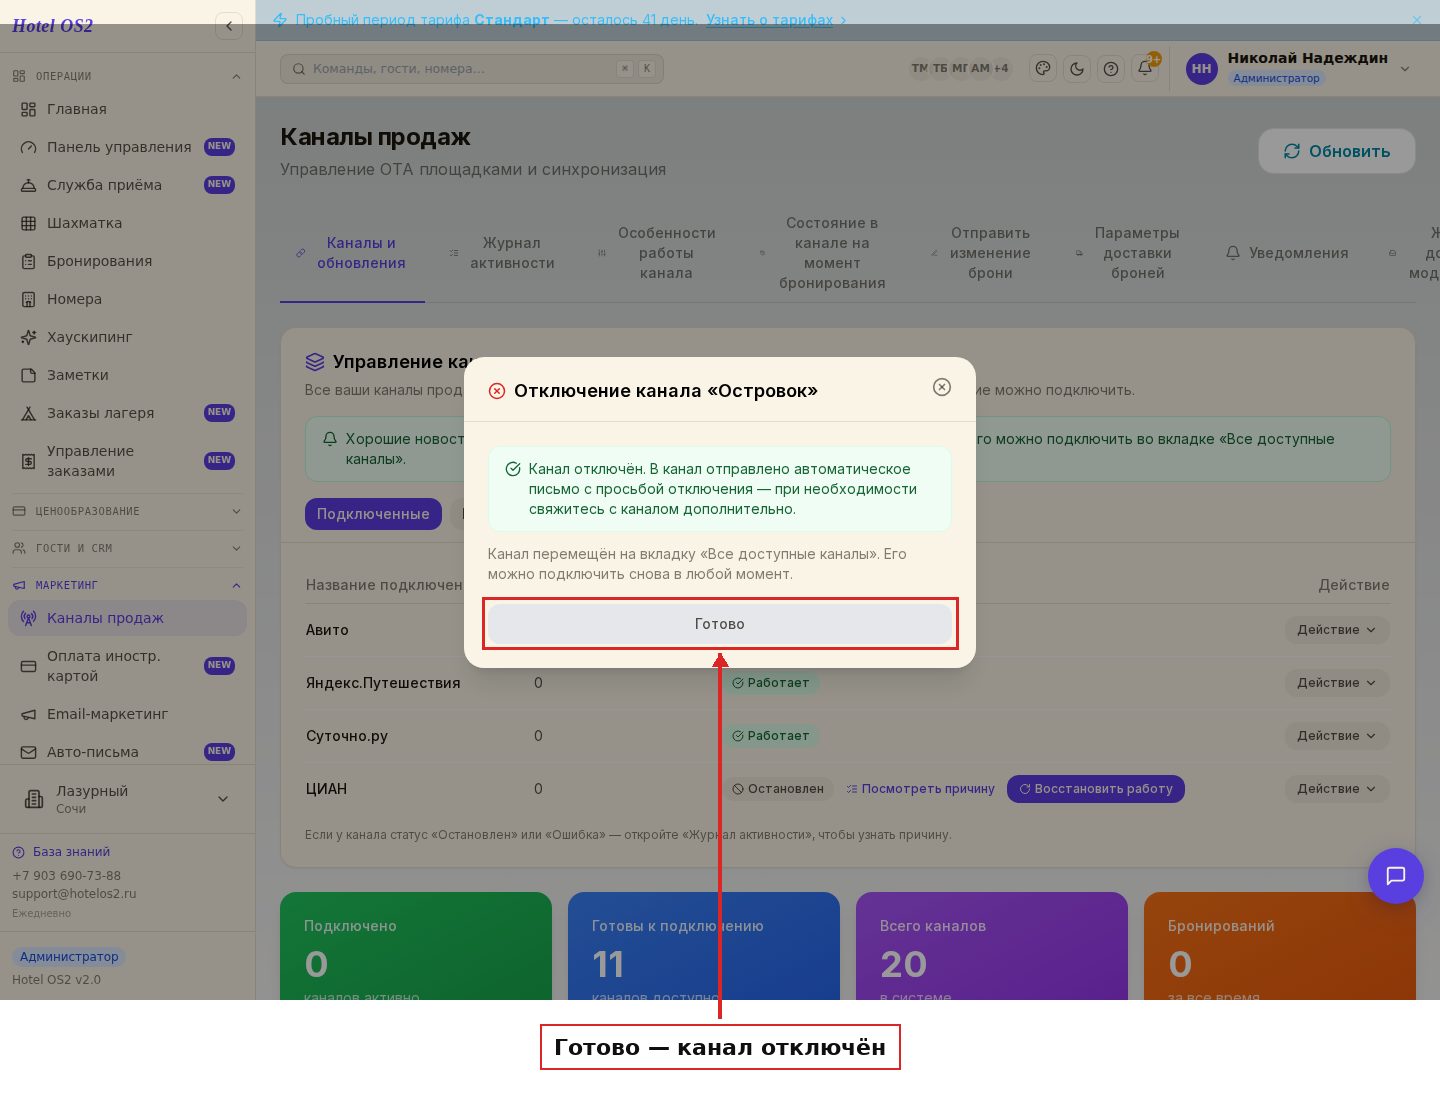Open Параметры доставки броней tab
Screen dimensions: 1440x1093
click(x=1128, y=253)
